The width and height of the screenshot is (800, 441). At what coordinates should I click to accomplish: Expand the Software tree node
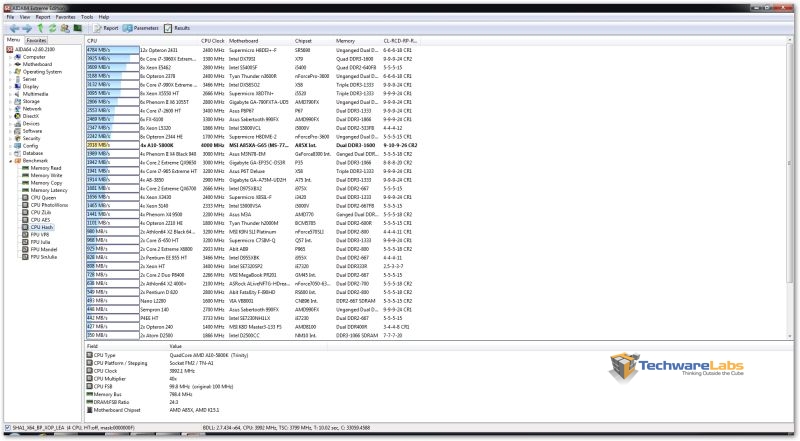pos(10,131)
